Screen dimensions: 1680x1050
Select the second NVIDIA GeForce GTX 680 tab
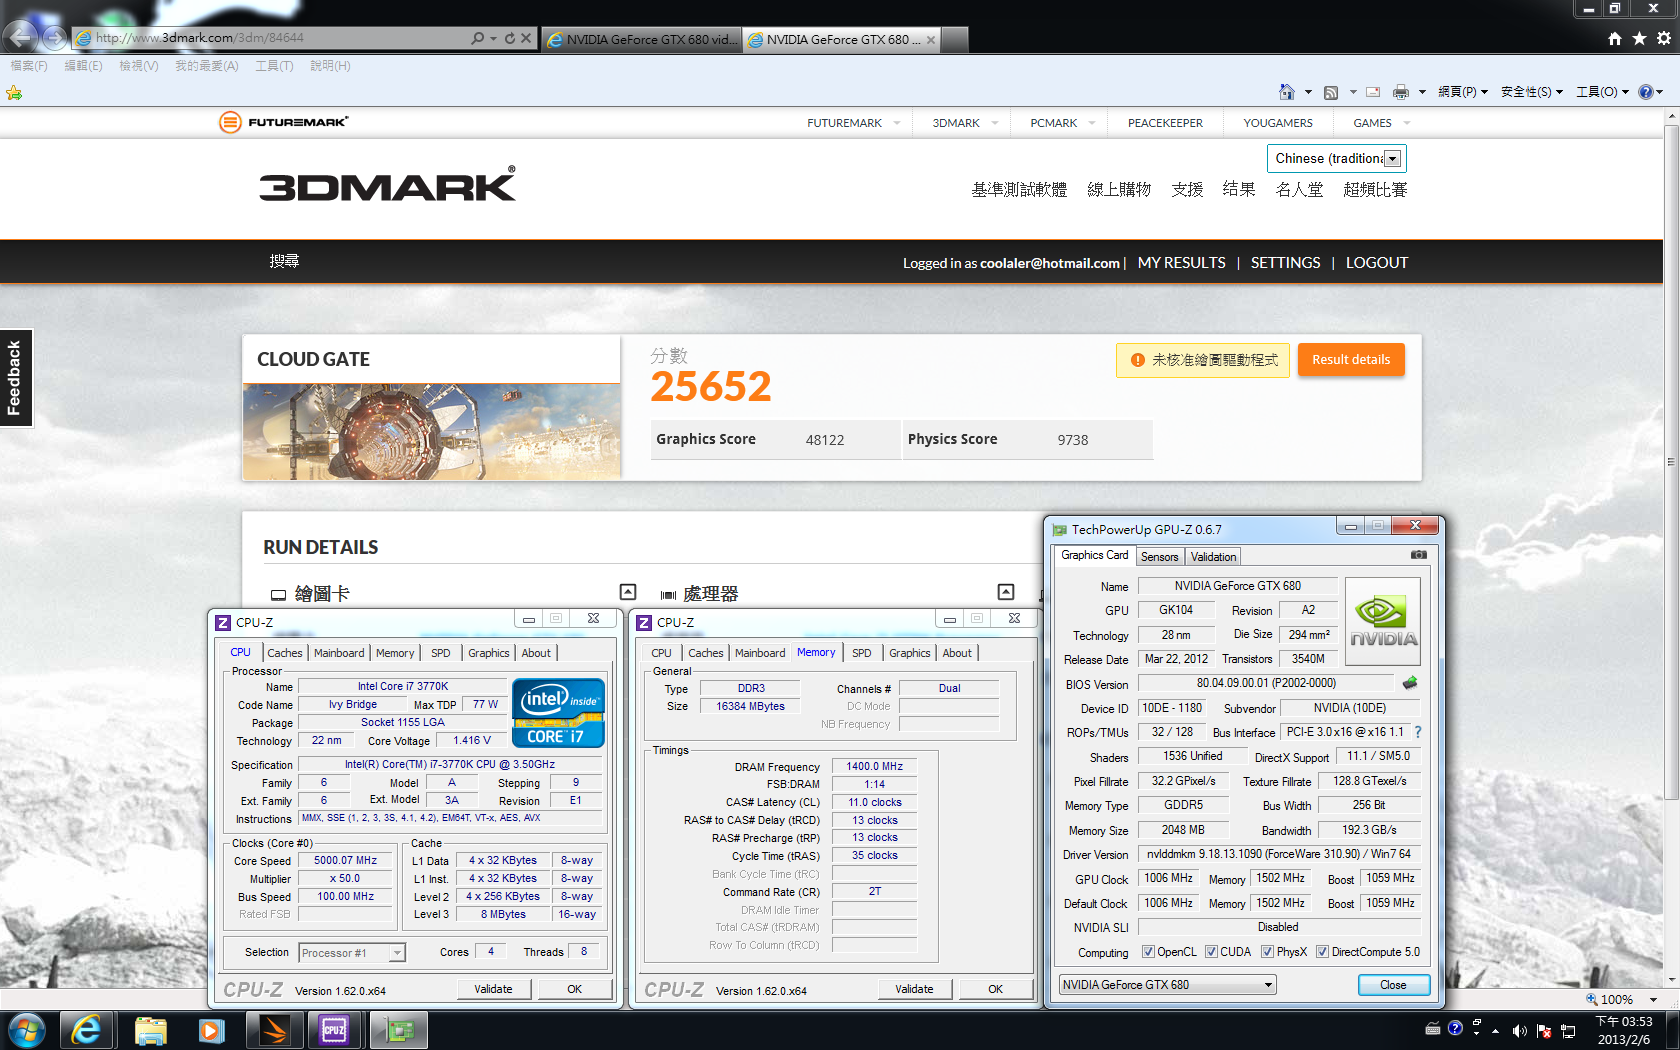point(841,40)
